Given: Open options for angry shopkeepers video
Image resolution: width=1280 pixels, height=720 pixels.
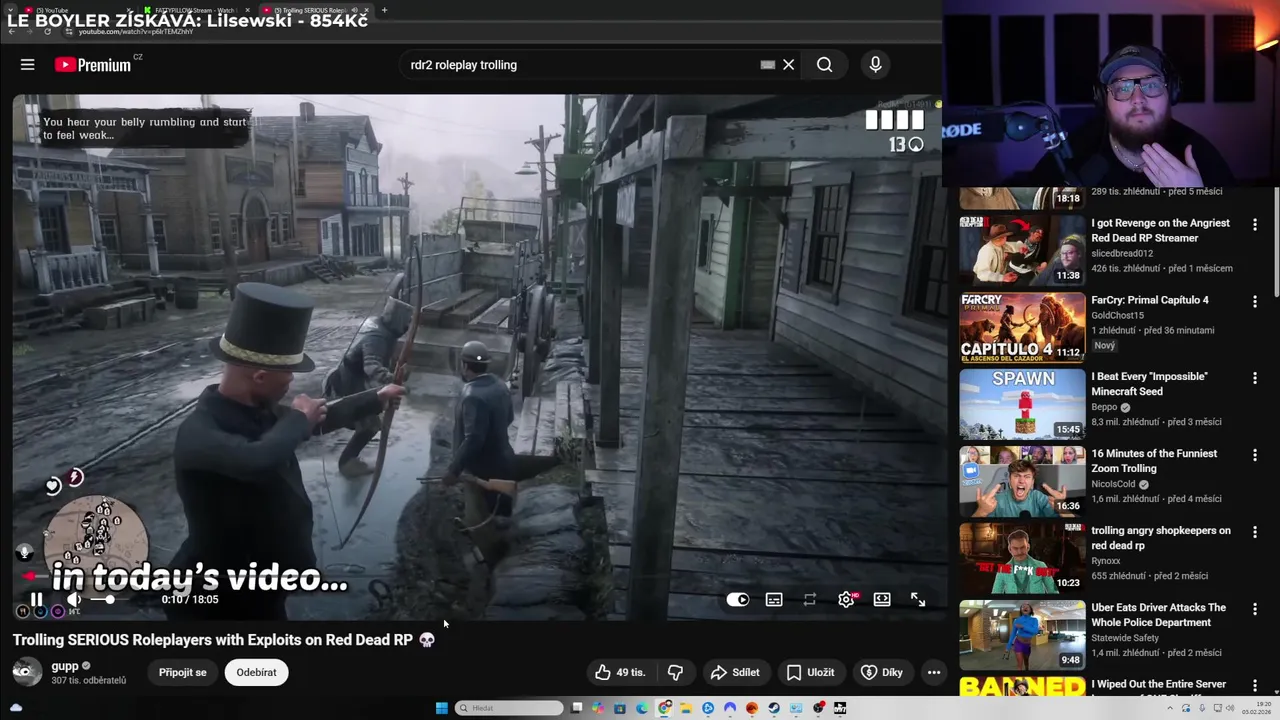Looking at the screenshot, I should [x=1255, y=533].
